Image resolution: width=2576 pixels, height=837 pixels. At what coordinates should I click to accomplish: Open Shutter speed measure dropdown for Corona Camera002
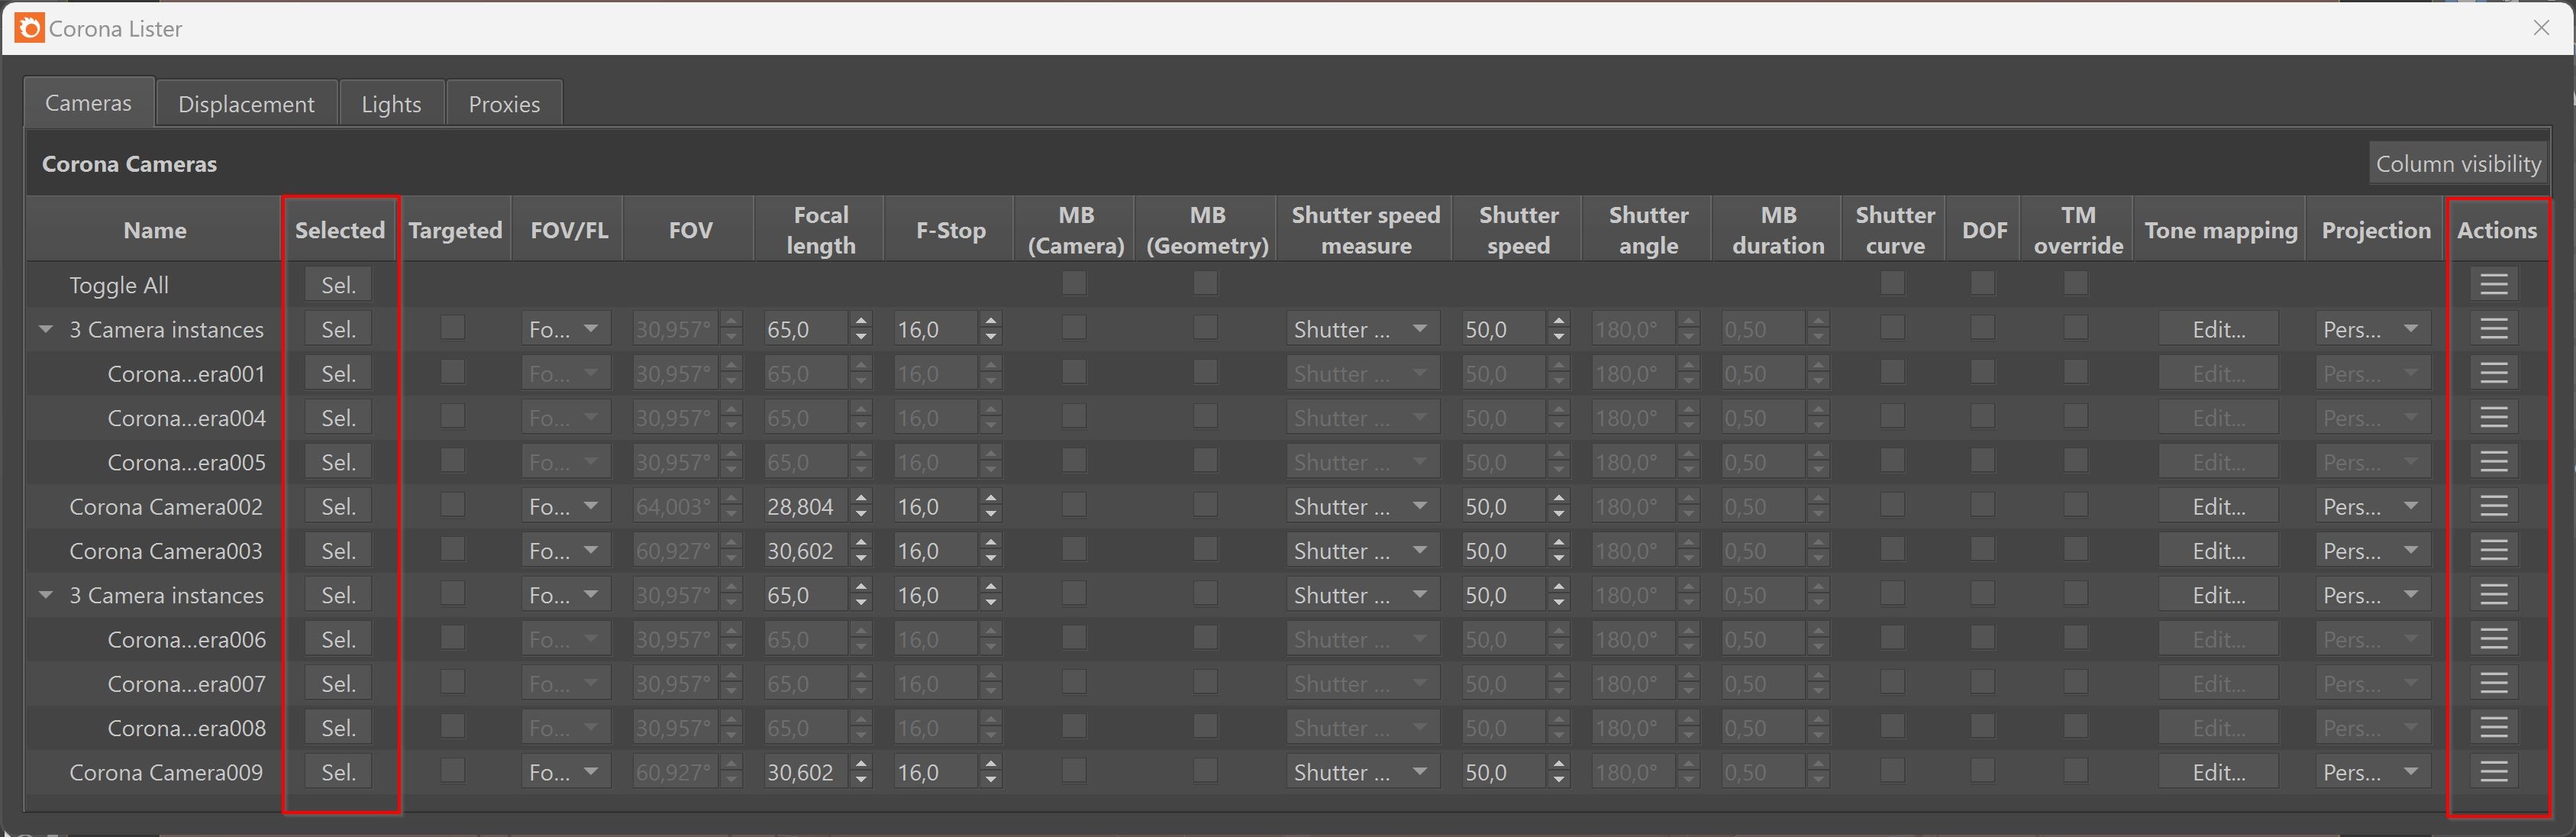pyautogui.click(x=1362, y=506)
